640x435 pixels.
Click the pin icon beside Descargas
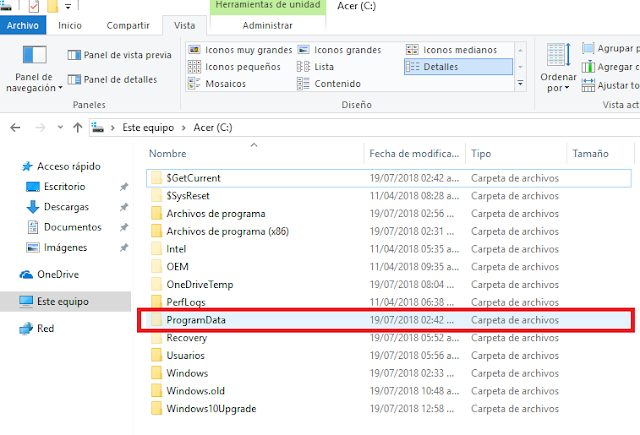coord(124,207)
